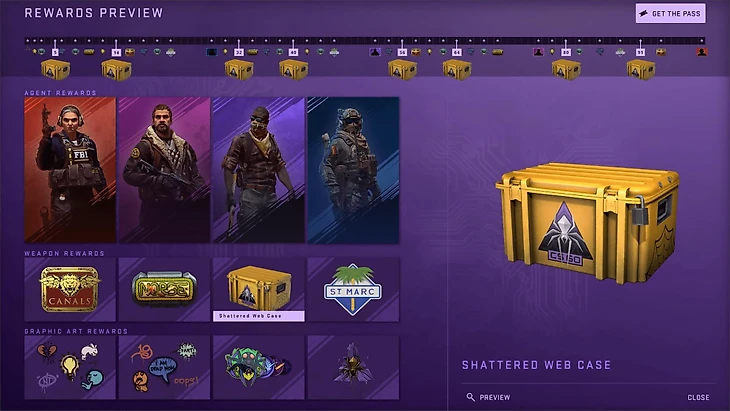Viewport: 730px width, 411px height.
Task: Jump to reward marker 5 on the track
Action: click(55, 53)
